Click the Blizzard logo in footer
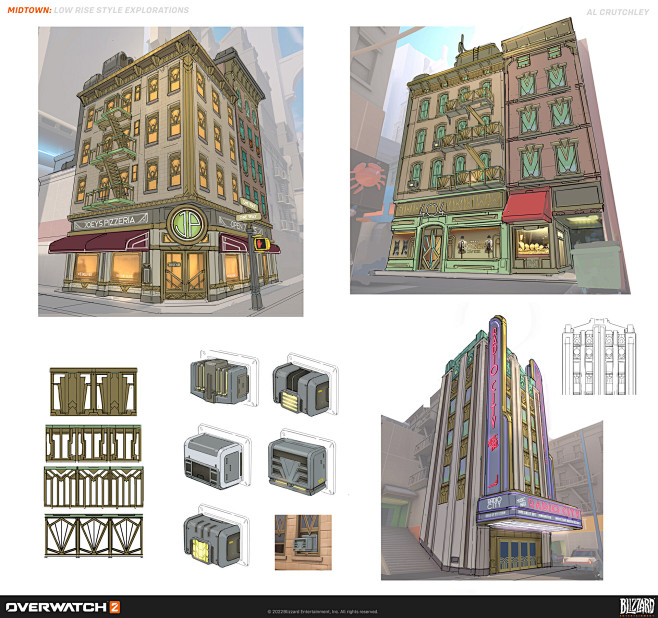The width and height of the screenshot is (658, 618). [637, 607]
